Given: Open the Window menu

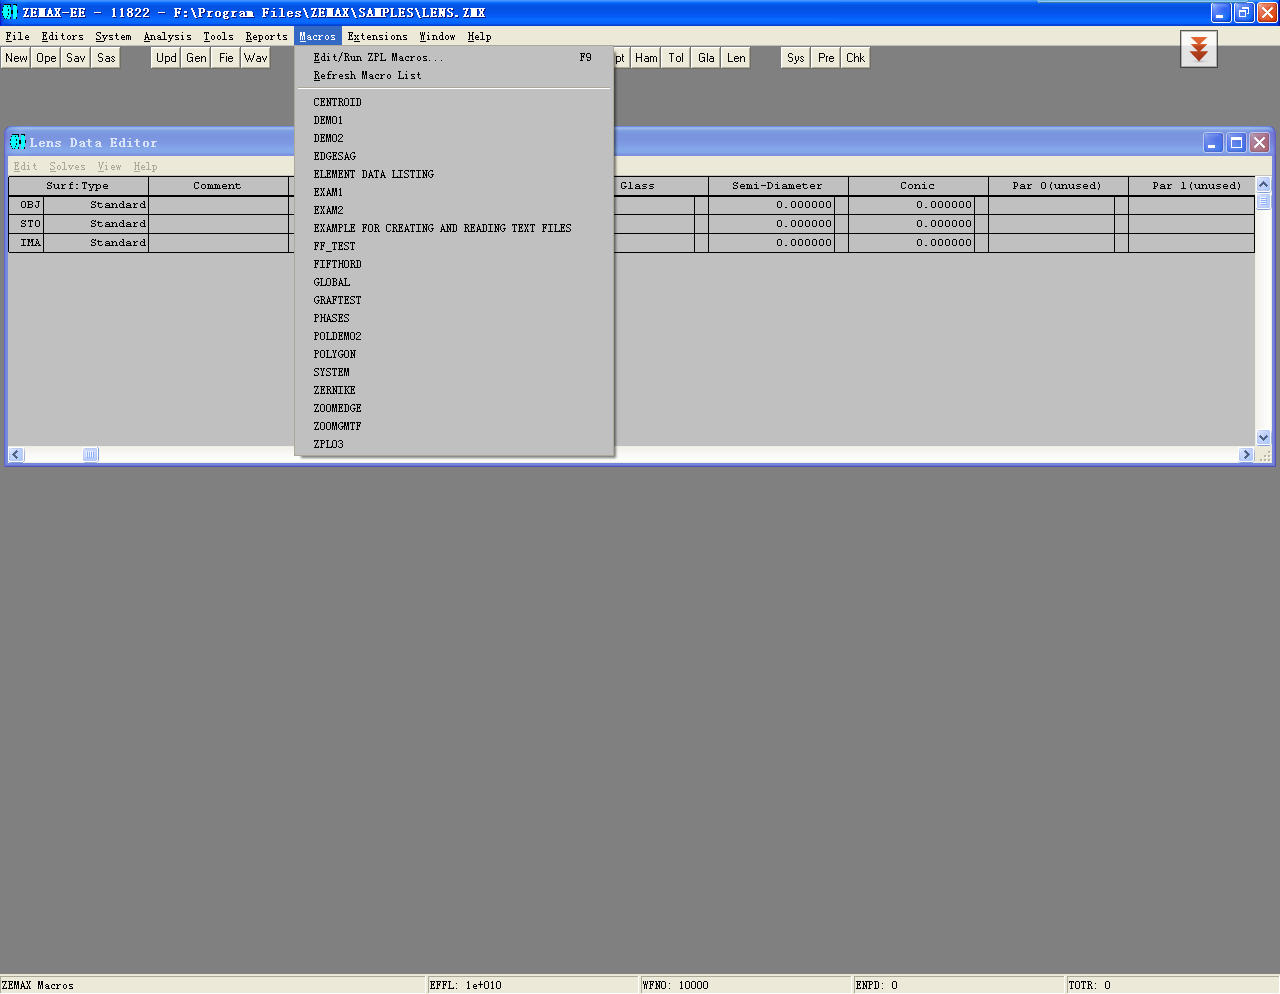Looking at the screenshot, I should pos(437,36).
